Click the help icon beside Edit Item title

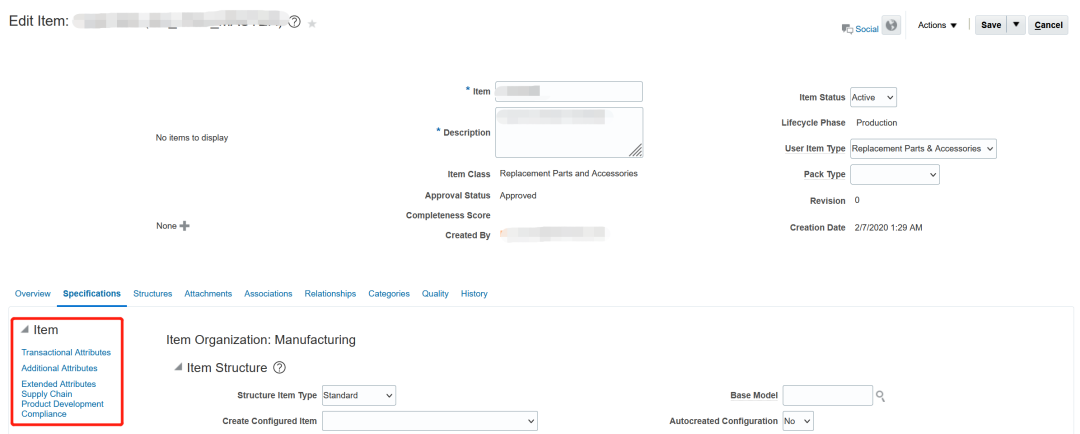pos(295,22)
